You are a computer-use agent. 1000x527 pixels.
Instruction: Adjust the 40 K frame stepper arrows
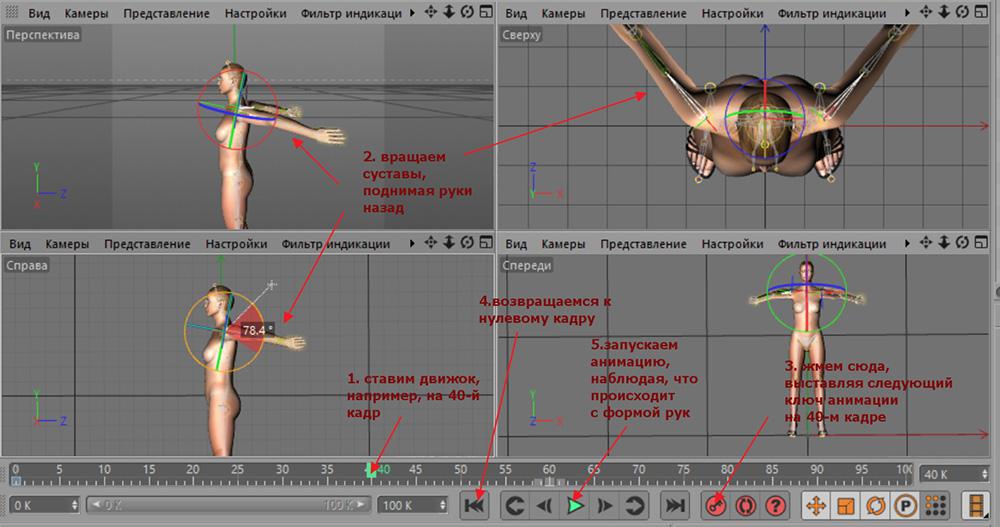pos(985,474)
